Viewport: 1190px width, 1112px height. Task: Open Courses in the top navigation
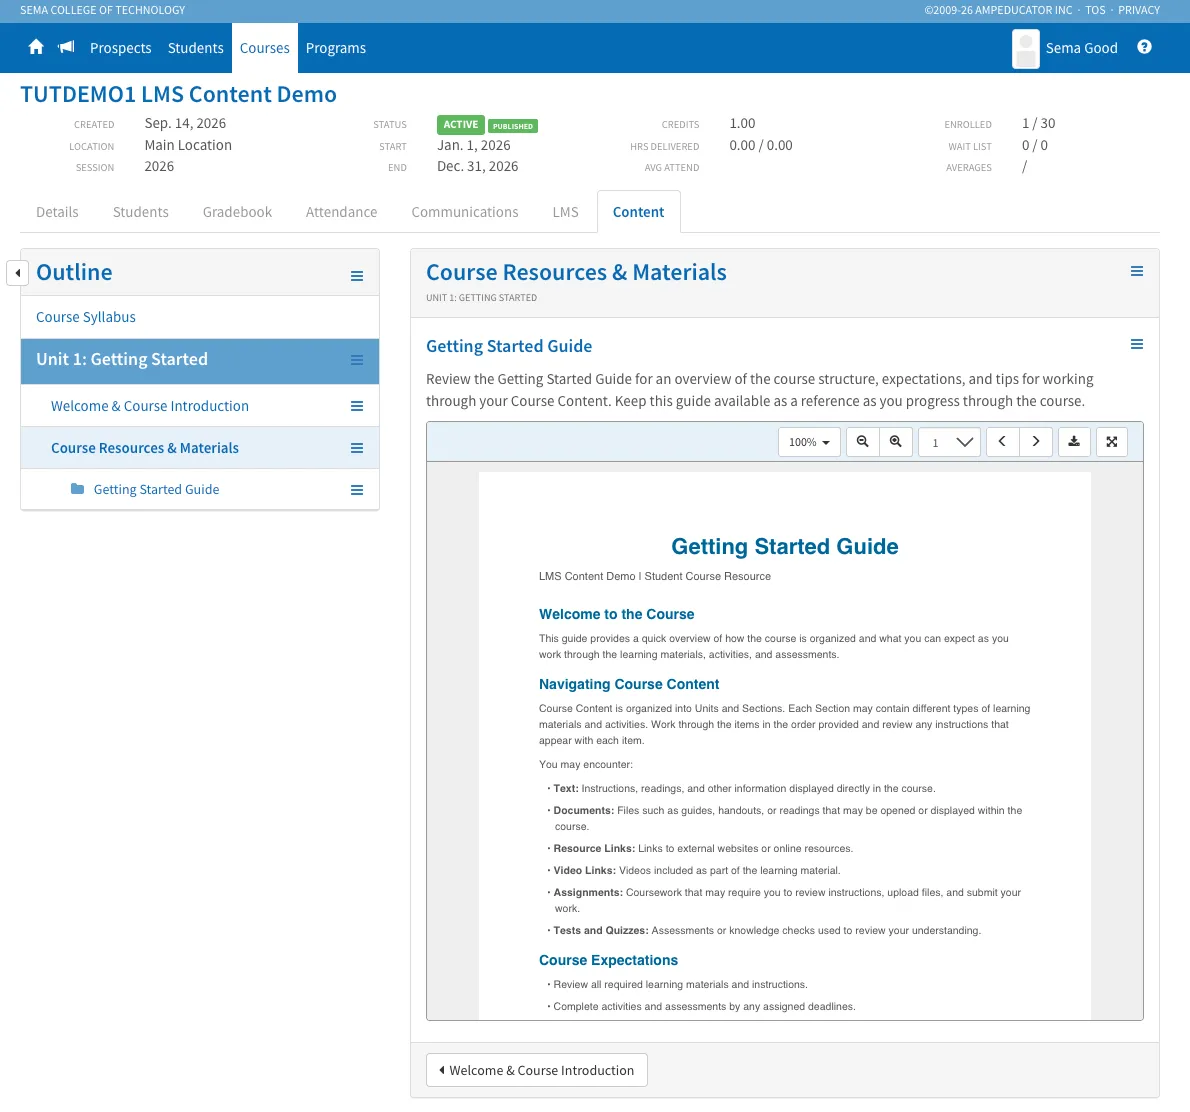point(265,48)
